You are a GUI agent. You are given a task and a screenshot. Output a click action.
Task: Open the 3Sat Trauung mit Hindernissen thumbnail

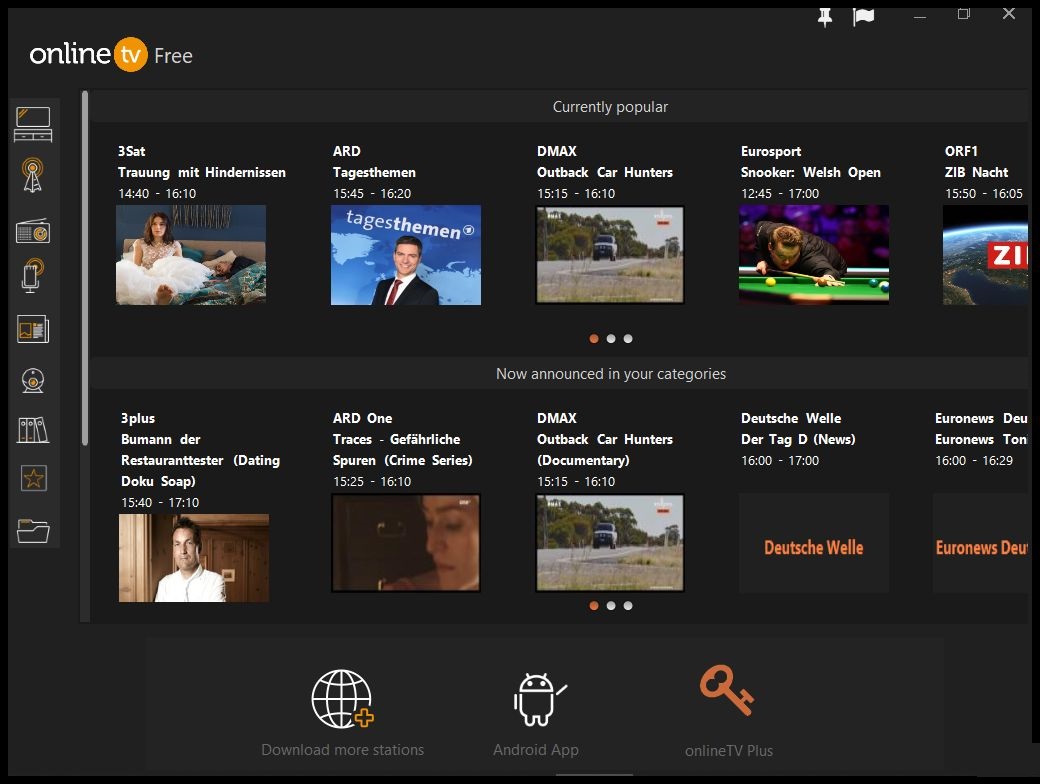191,255
